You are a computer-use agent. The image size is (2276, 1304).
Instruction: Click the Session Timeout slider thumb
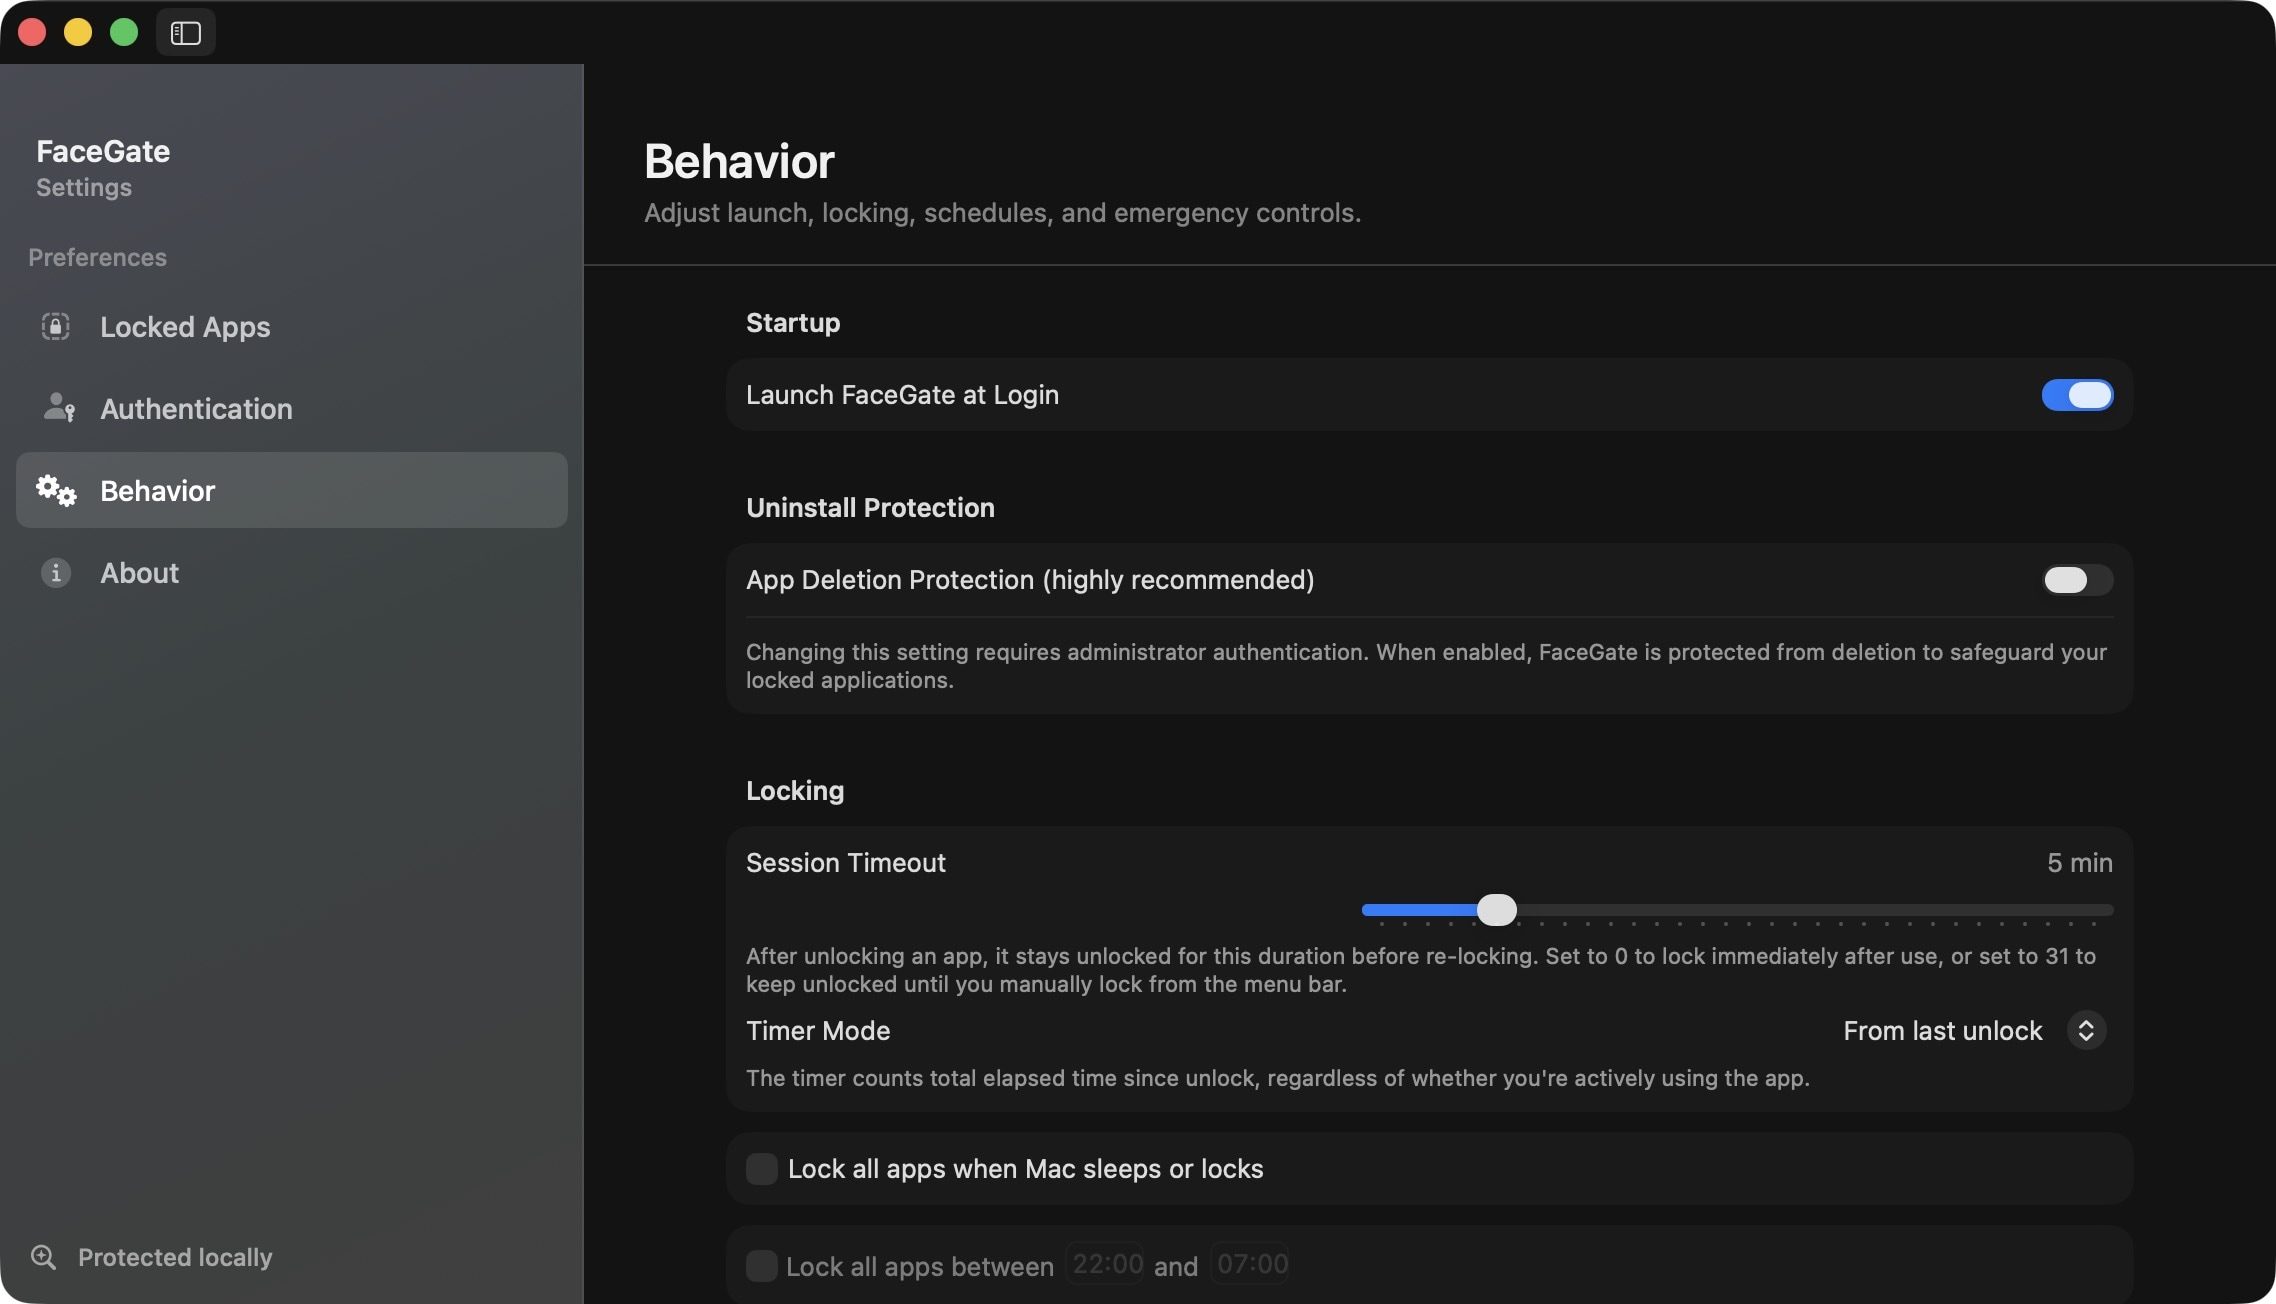[1497, 910]
